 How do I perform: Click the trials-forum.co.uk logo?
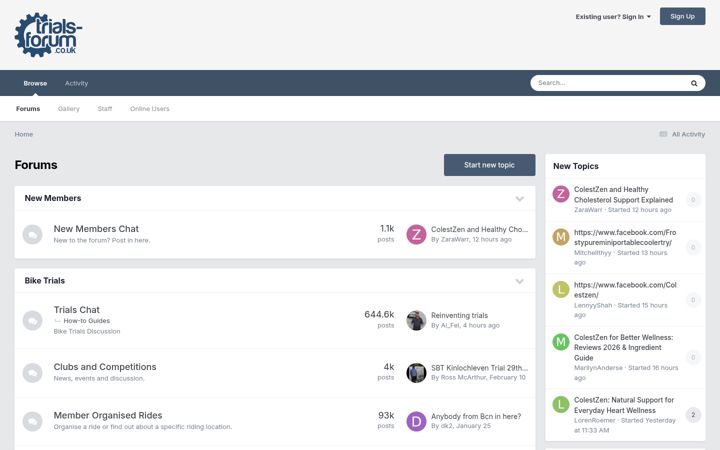tap(48, 35)
